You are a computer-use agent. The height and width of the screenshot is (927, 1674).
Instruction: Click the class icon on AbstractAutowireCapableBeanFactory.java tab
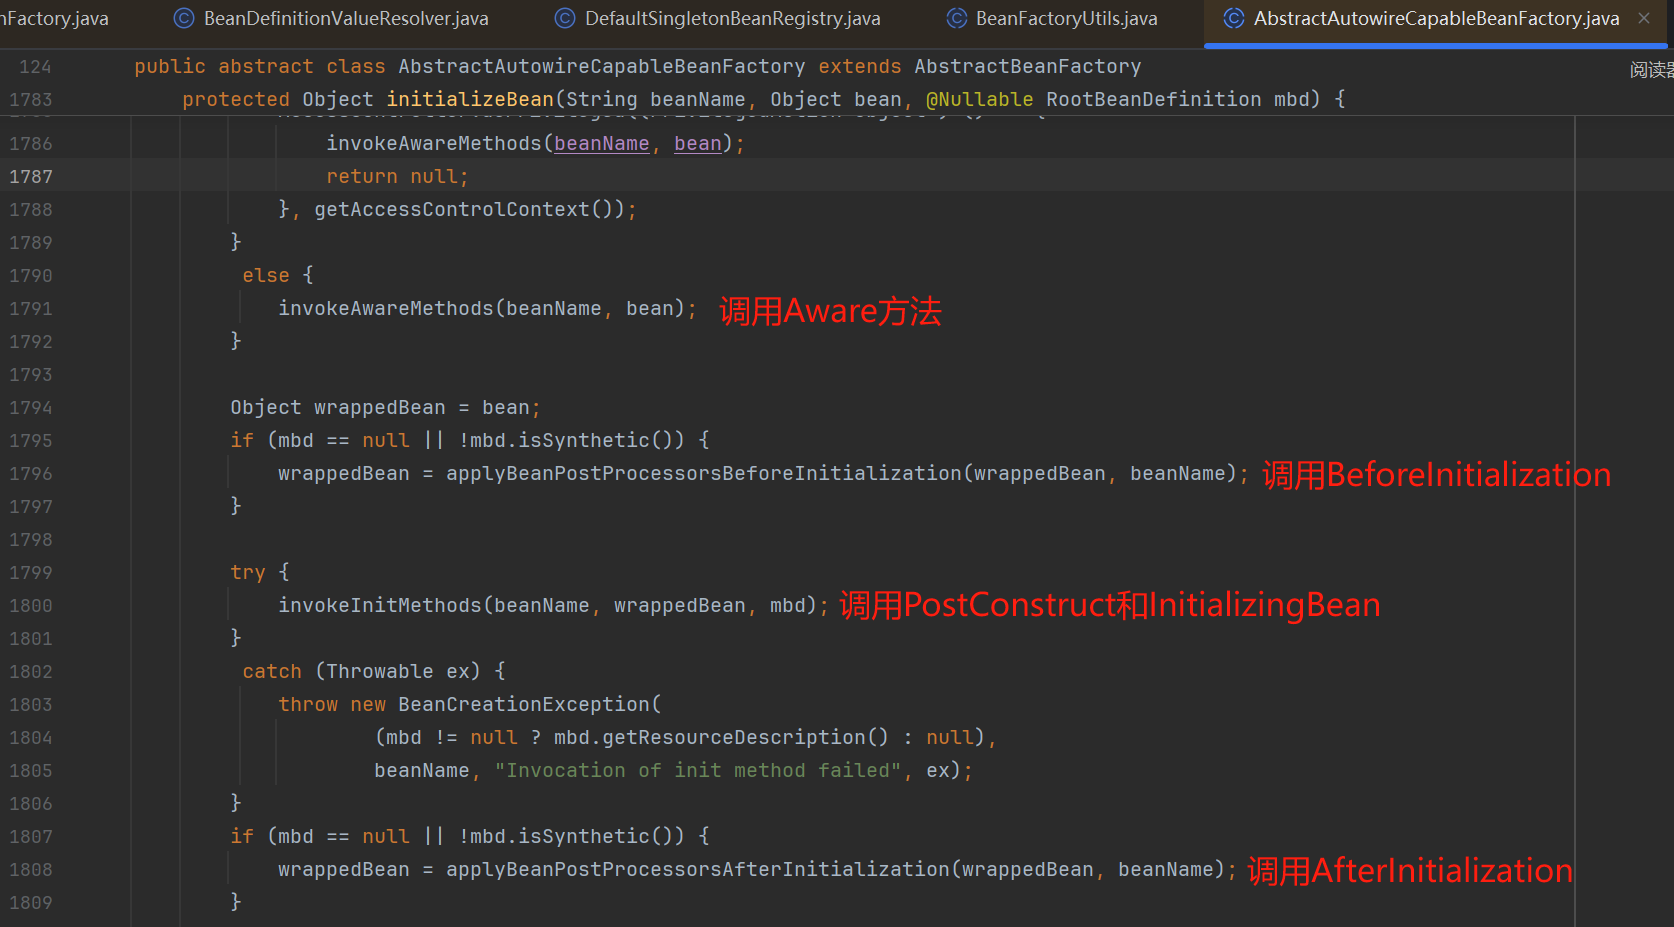click(x=1234, y=18)
